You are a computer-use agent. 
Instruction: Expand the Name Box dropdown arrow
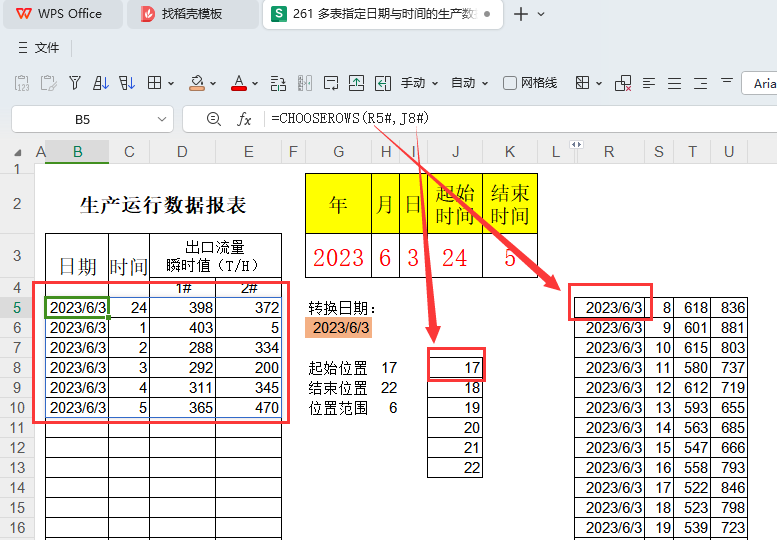(162, 119)
